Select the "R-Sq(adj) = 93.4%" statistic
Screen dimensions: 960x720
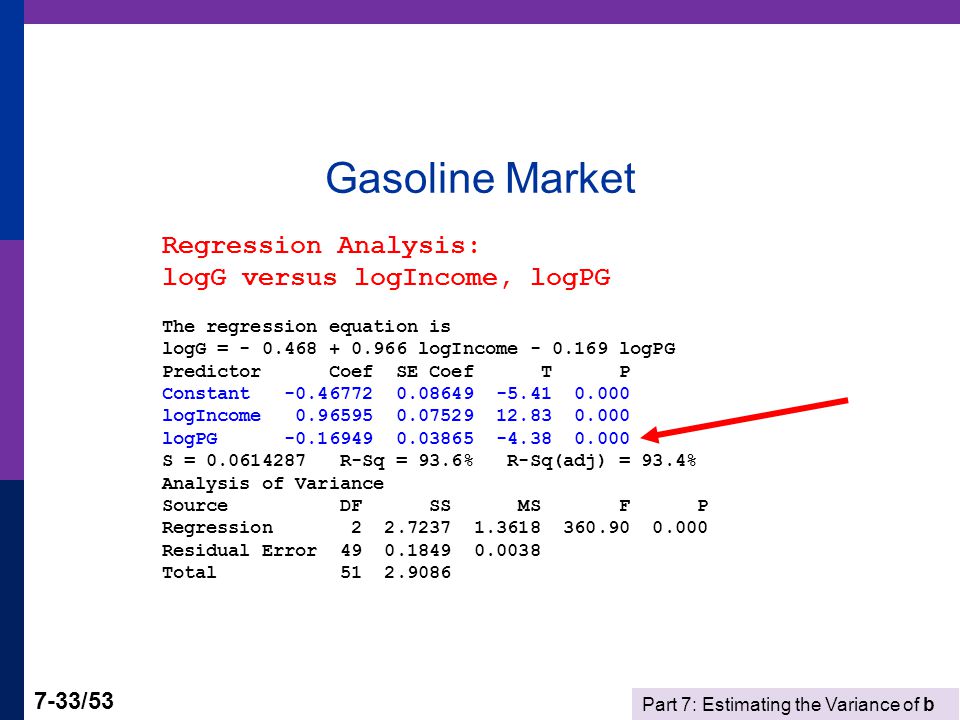coord(602,461)
